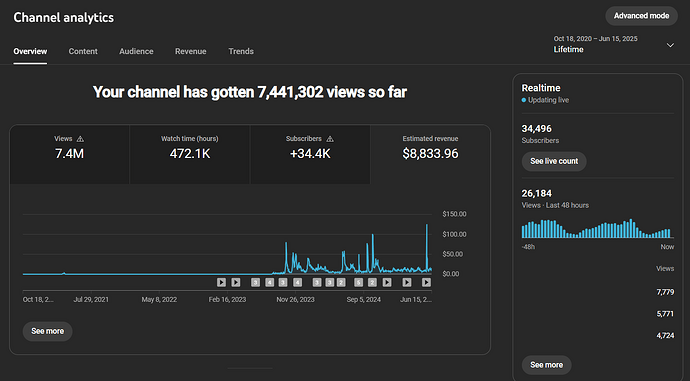Click the 7,779 views value
The width and height of the screenshot is (690, 381).
[665, 292]
